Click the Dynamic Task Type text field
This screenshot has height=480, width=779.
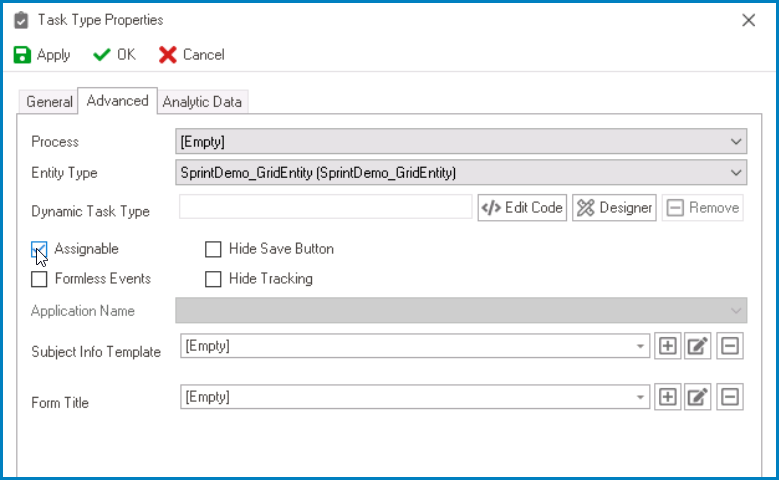pos(325,208)
